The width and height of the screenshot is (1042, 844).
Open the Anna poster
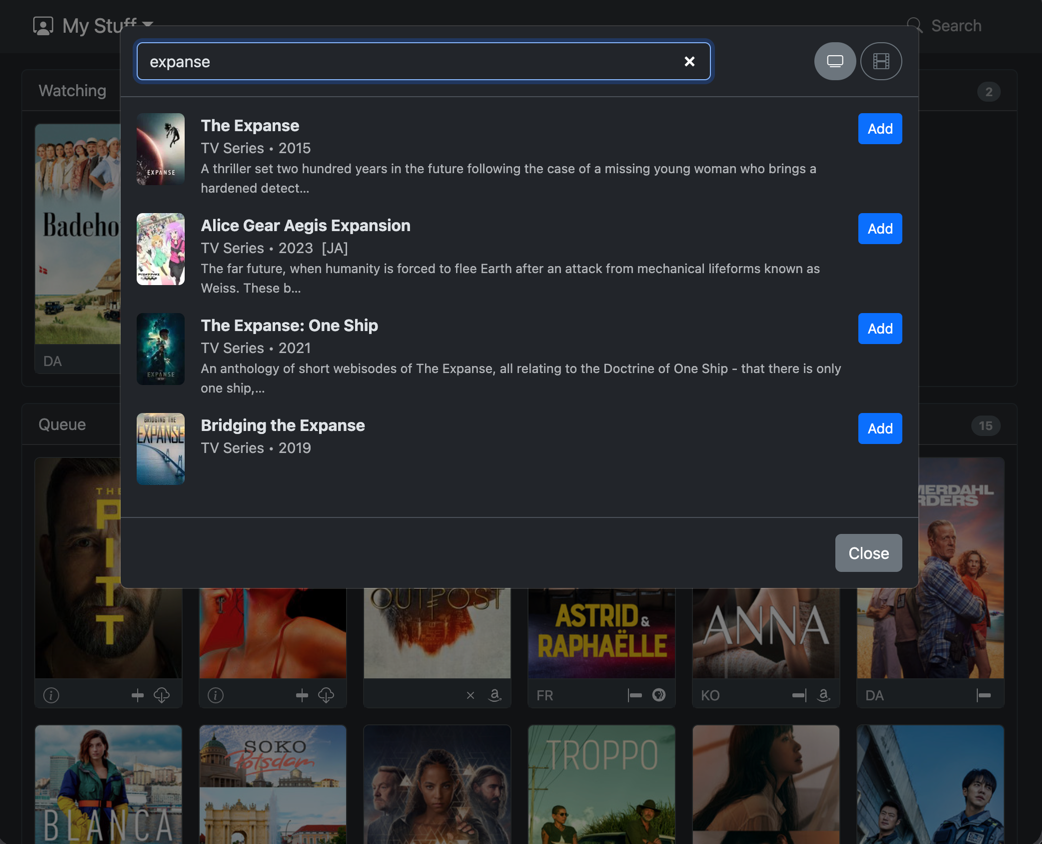766,633
